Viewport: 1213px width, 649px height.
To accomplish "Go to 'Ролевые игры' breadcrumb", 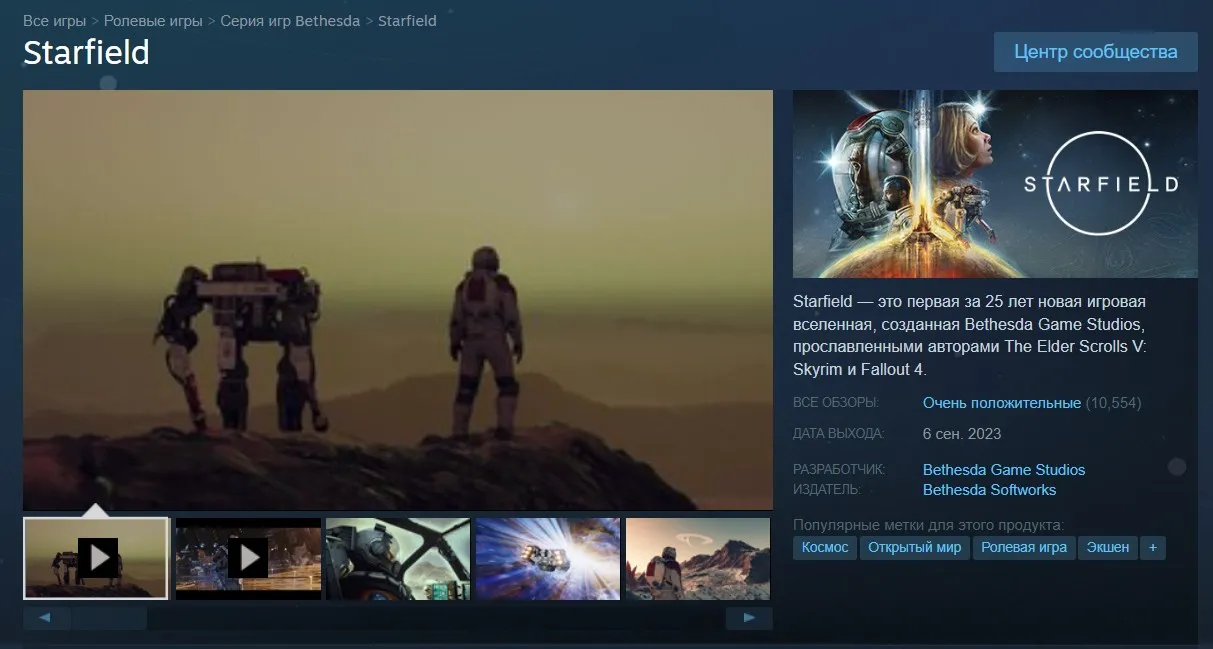I will tap(152, 20).
